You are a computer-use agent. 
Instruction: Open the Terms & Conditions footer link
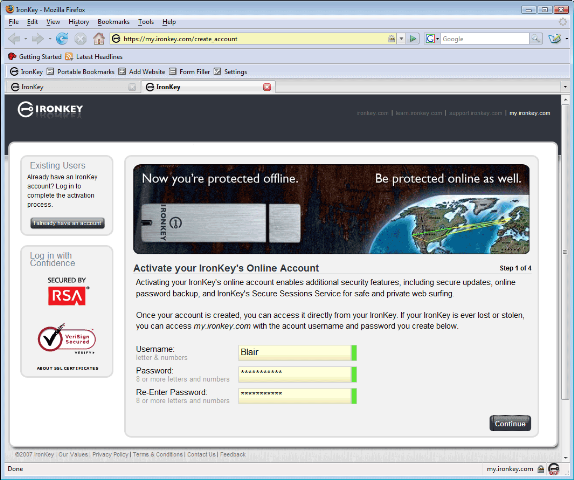158,454
